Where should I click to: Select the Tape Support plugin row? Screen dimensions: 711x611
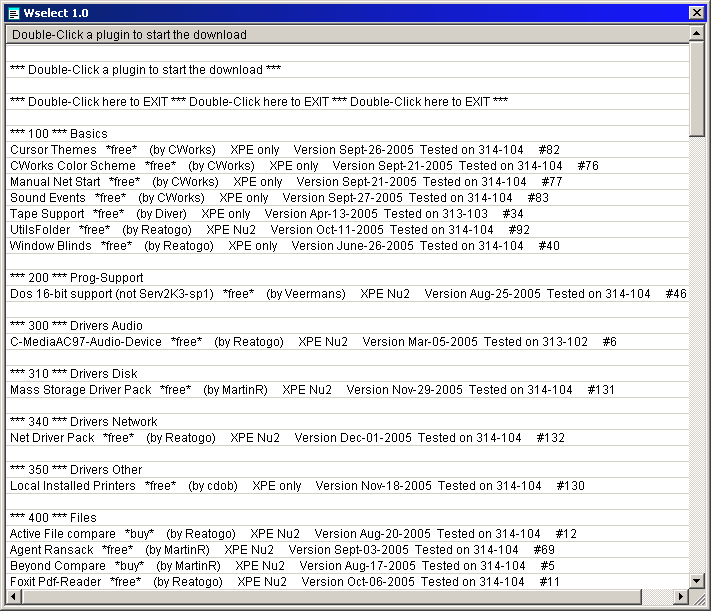pyautogui.click(x=347, y=214)
